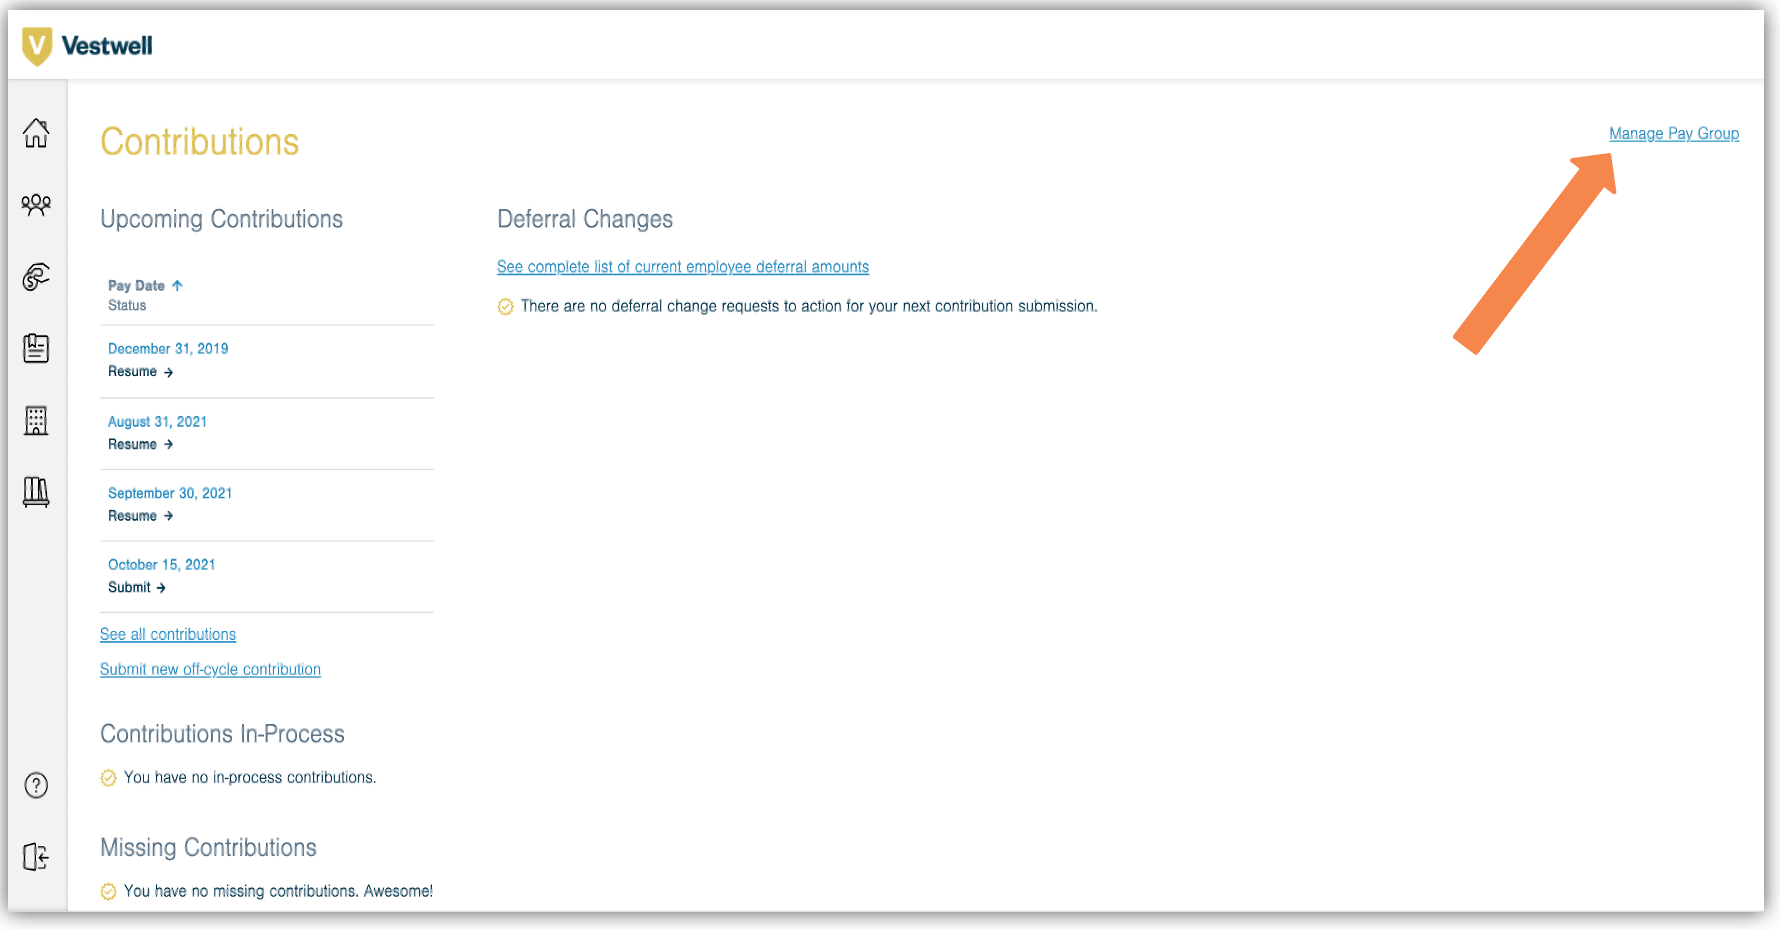Click the Upcoming Contributions heading
The height and width of the screenshot is (930, 1780).
point(222,219)
